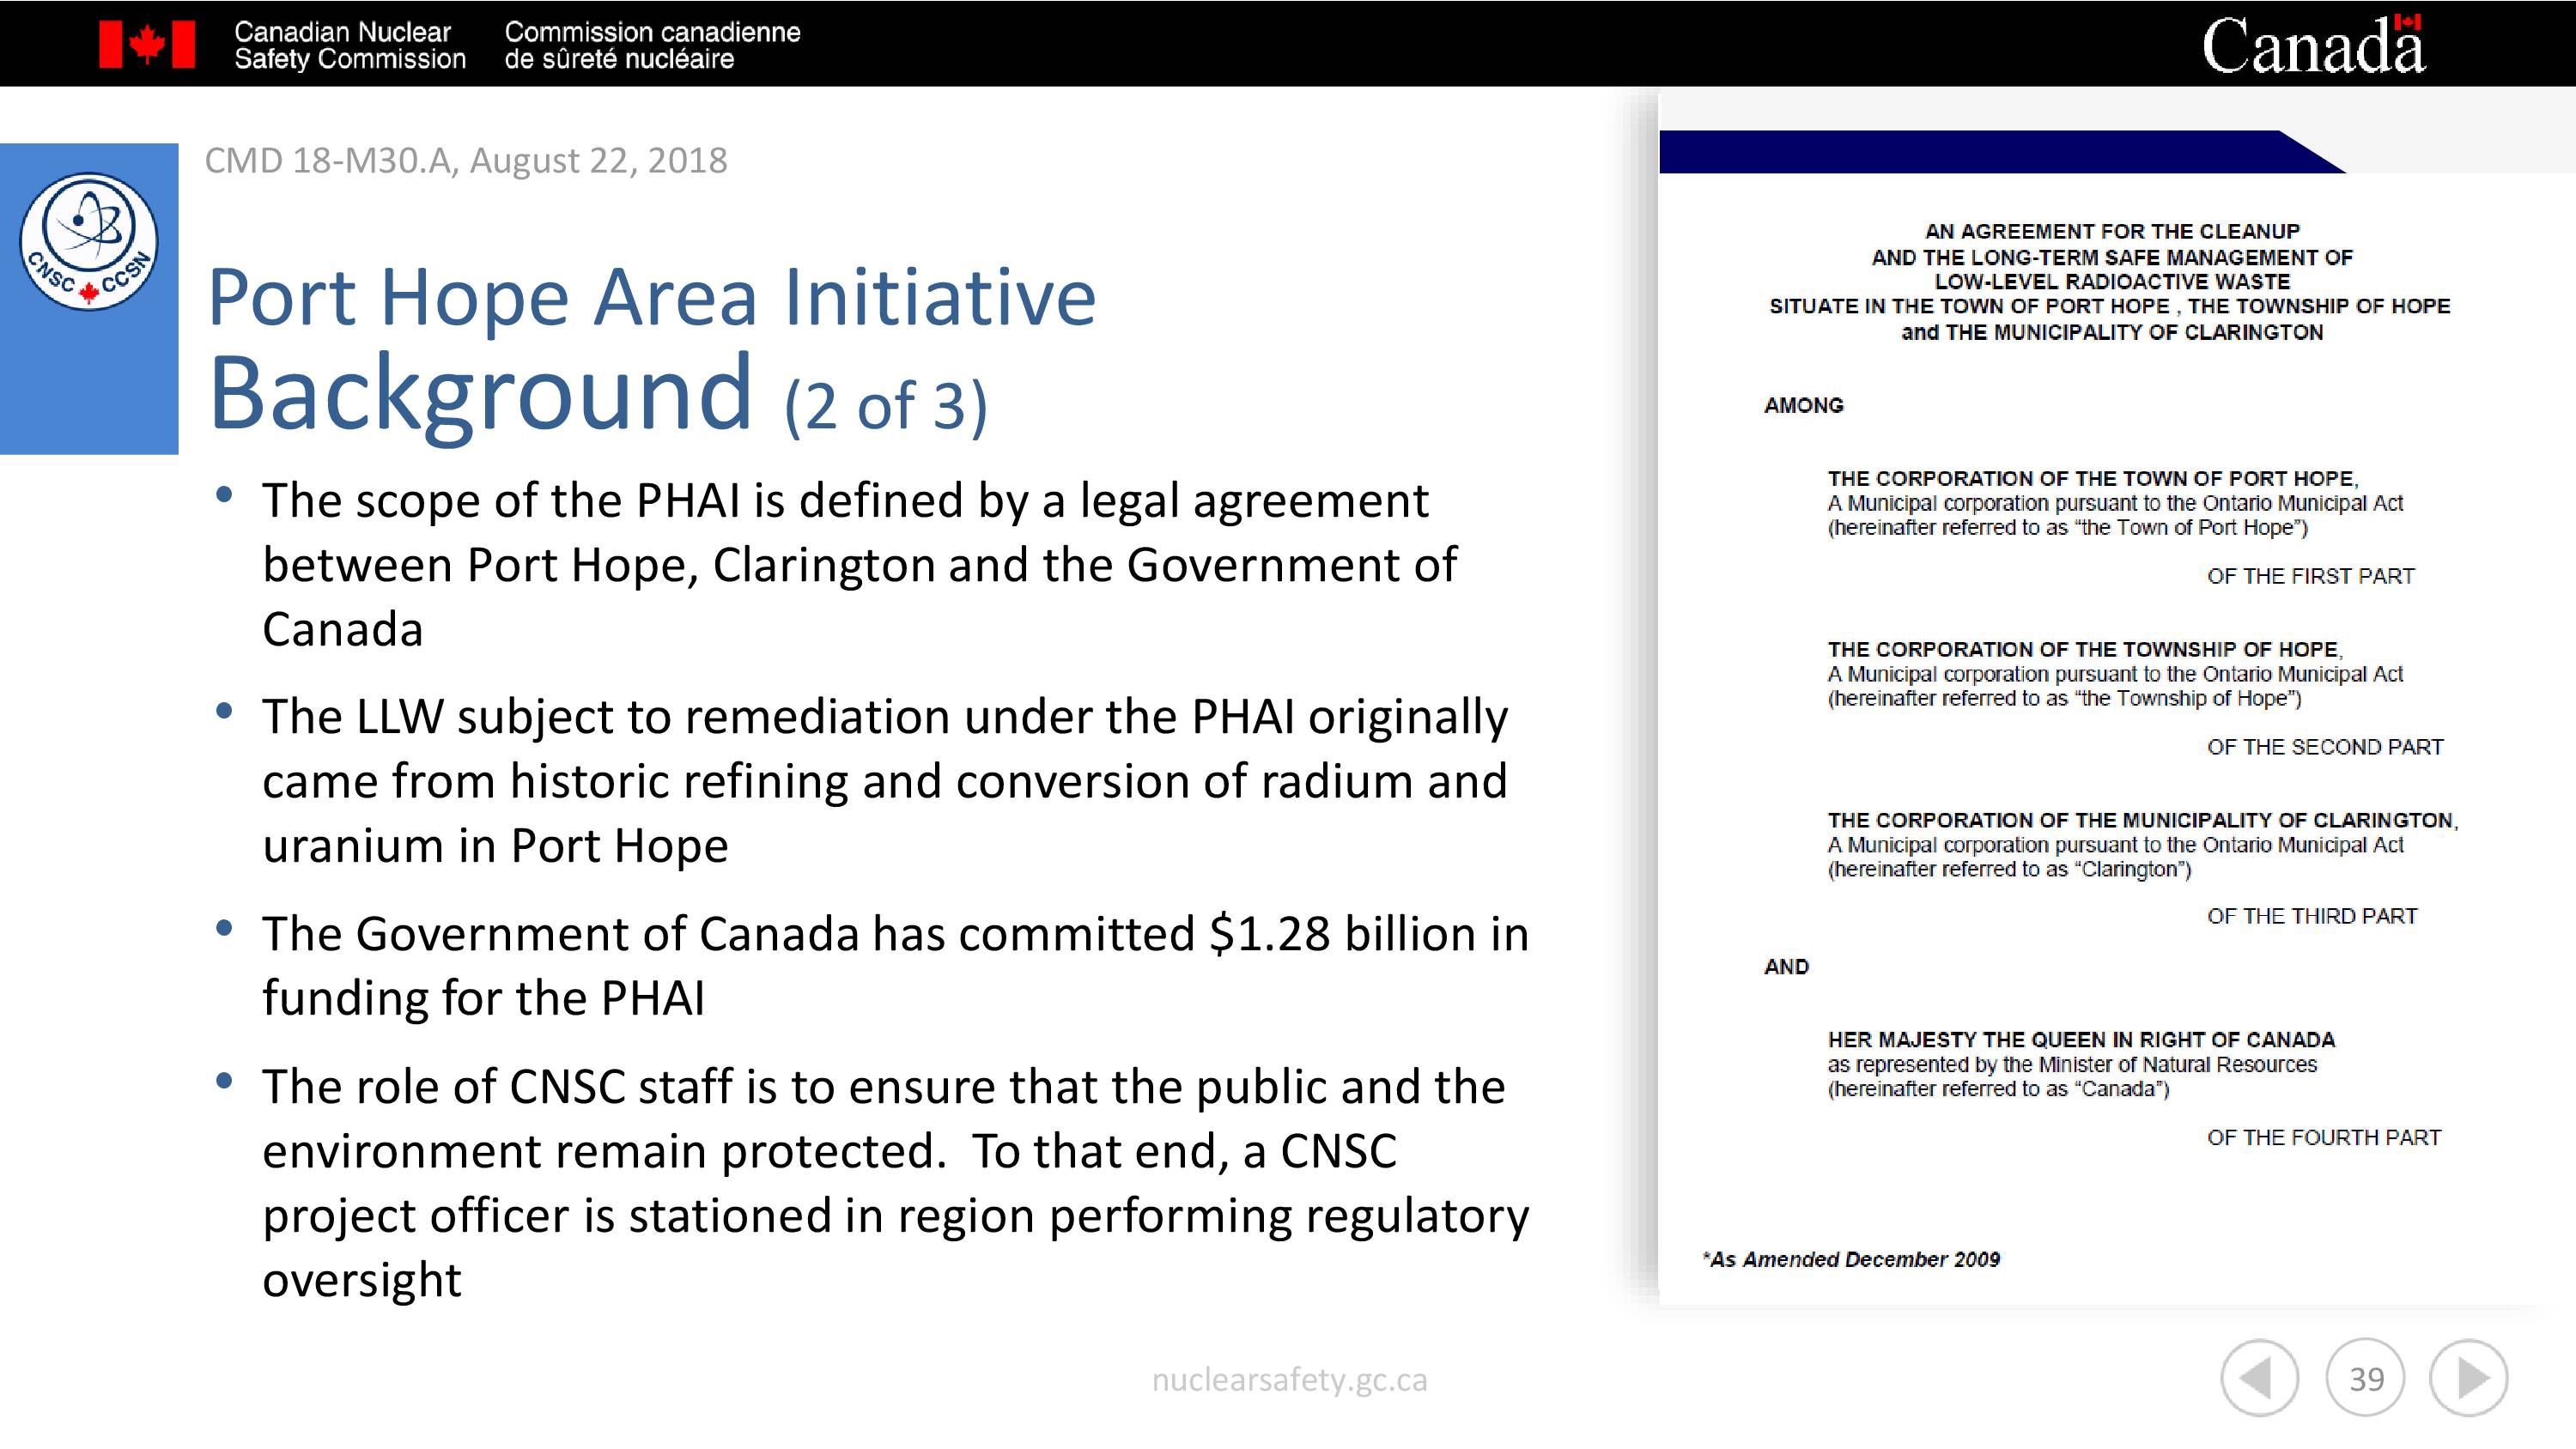This screenshot has height=1449, width=2576.
Task: Advance with the next slide arrow
Action: click(2469, 1378)
